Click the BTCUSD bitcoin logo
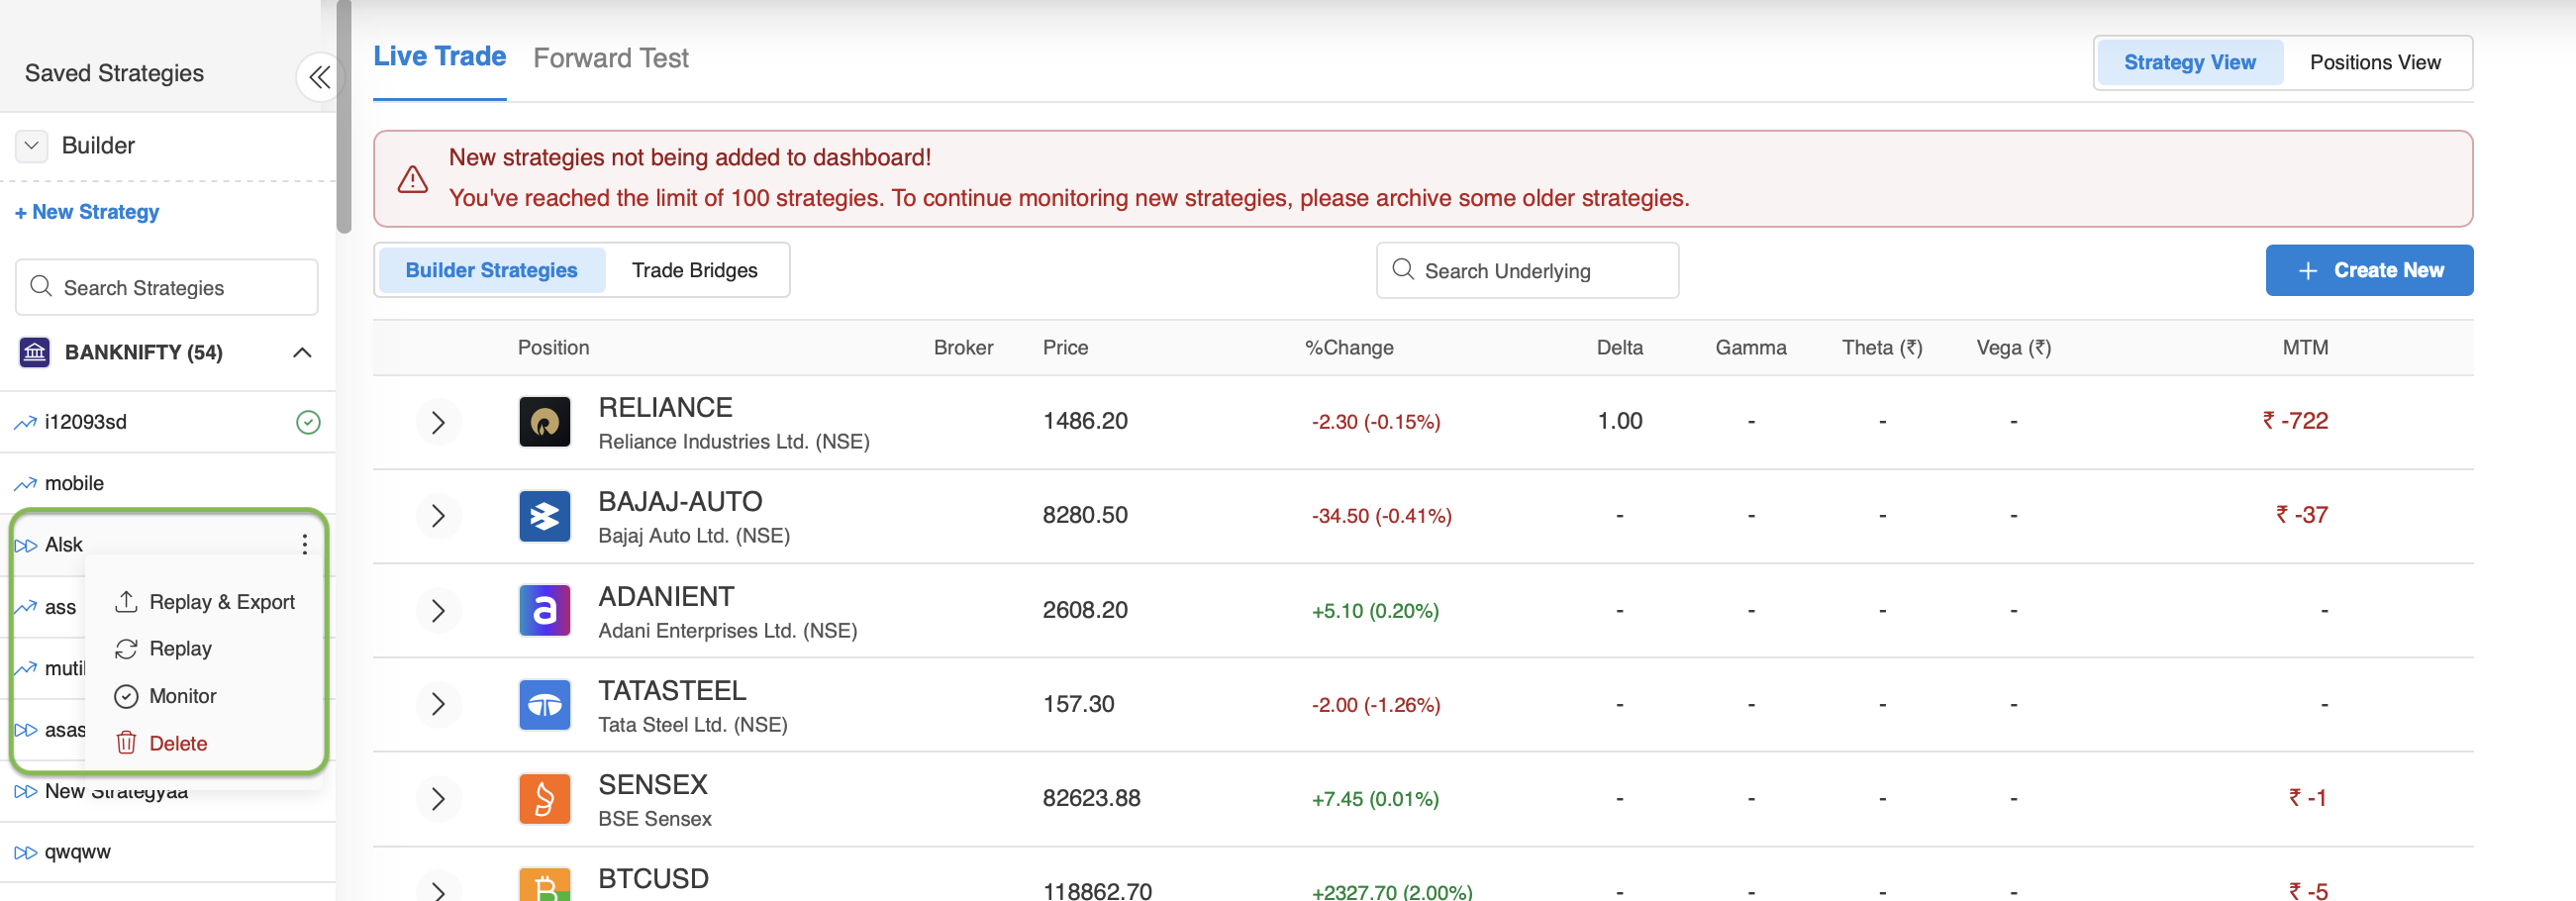 click(x=545, y=884)
